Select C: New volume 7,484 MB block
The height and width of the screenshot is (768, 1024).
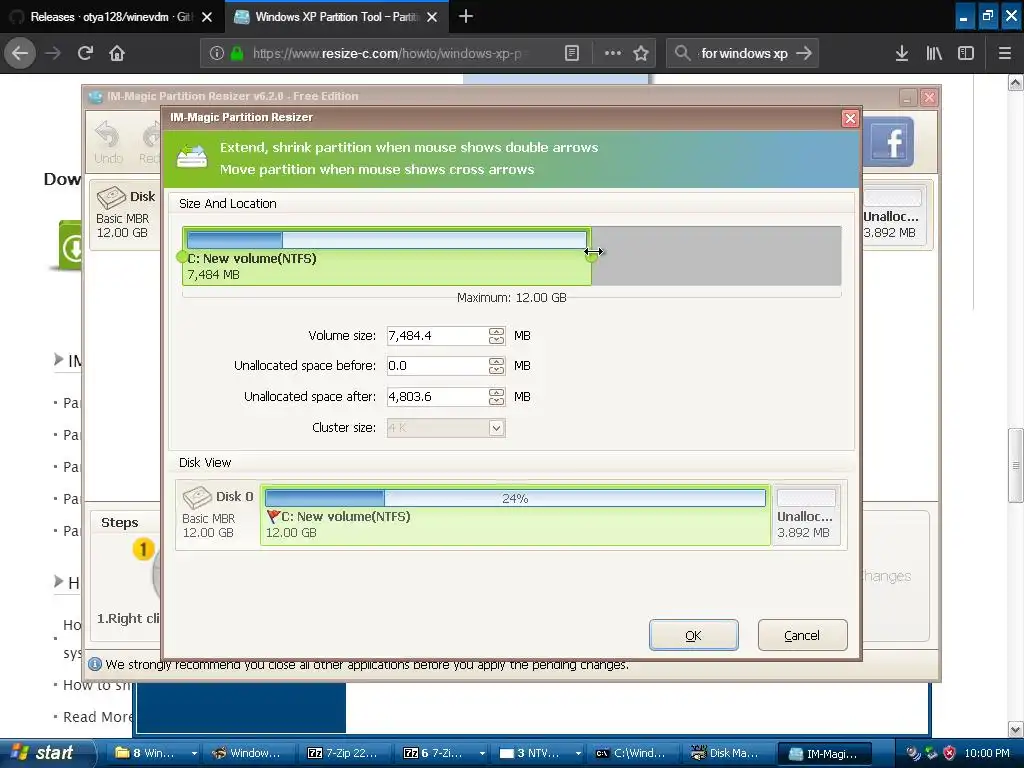coord(387,256)
